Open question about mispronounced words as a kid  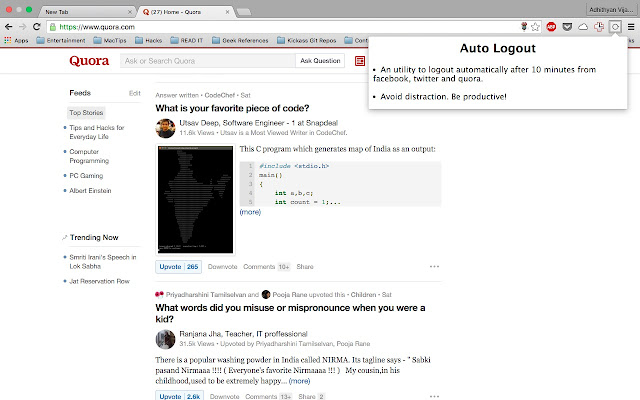[290, 313]
